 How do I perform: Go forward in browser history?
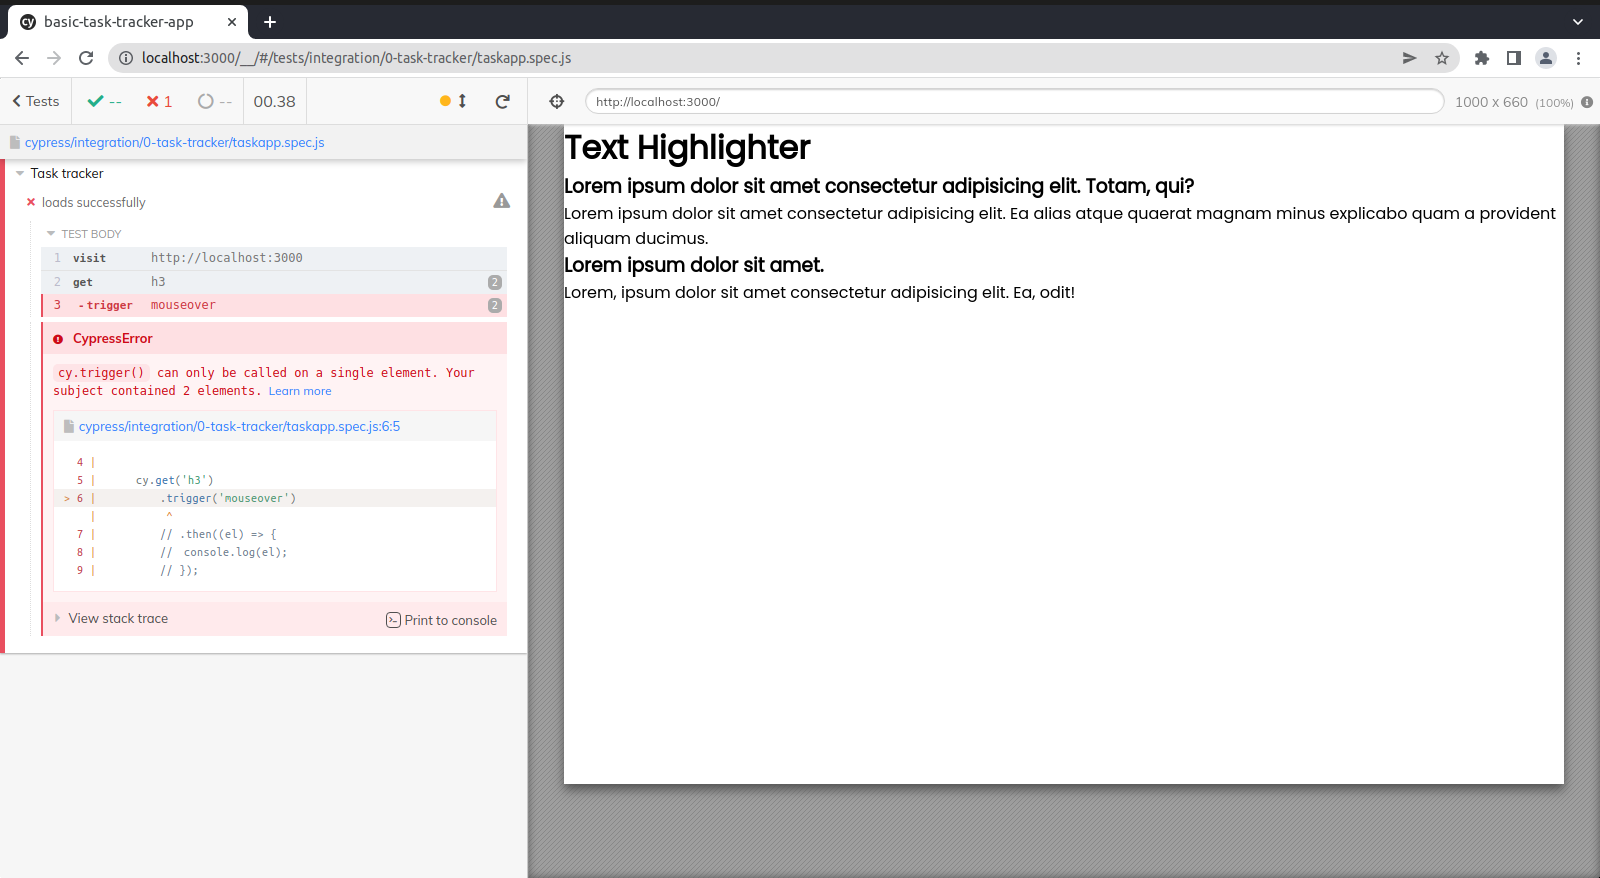54,58
